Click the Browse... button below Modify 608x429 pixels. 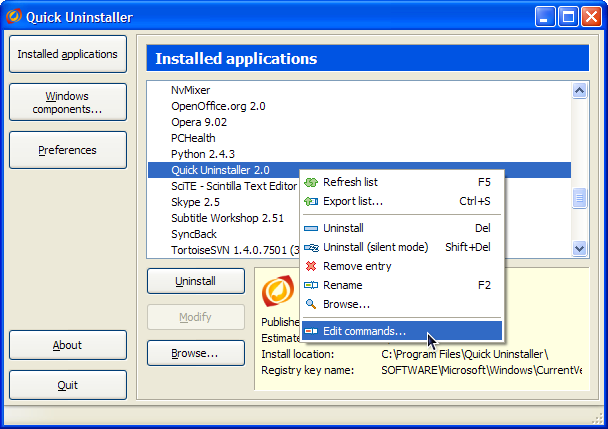pyautogui.click(x=196, y=353)
